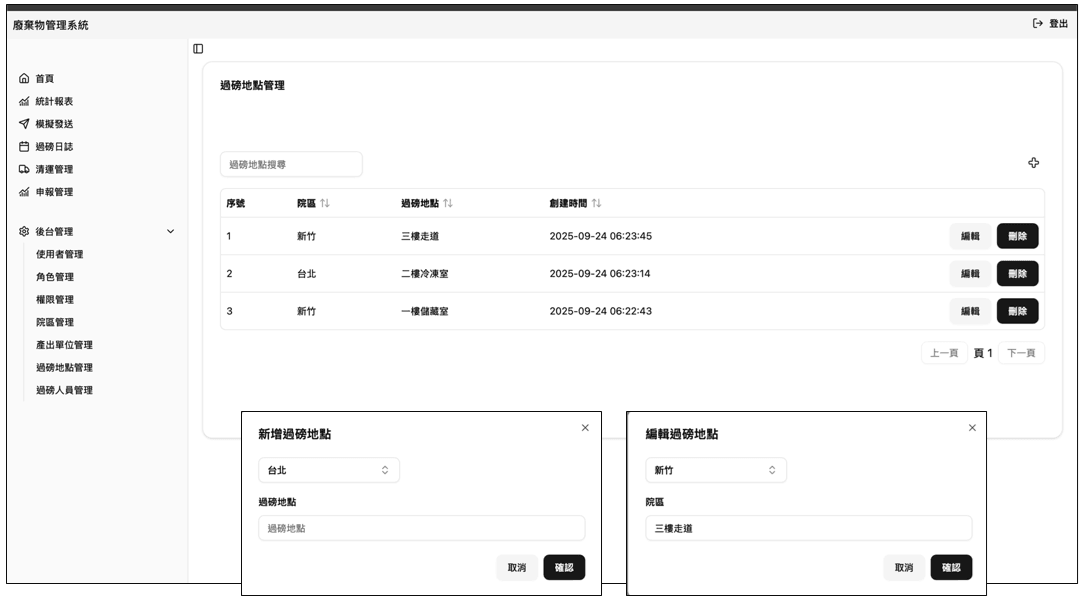Screen dimensions: 1080x601
Task: Toggle the sidebar panel icon
Action: [198, 49]
